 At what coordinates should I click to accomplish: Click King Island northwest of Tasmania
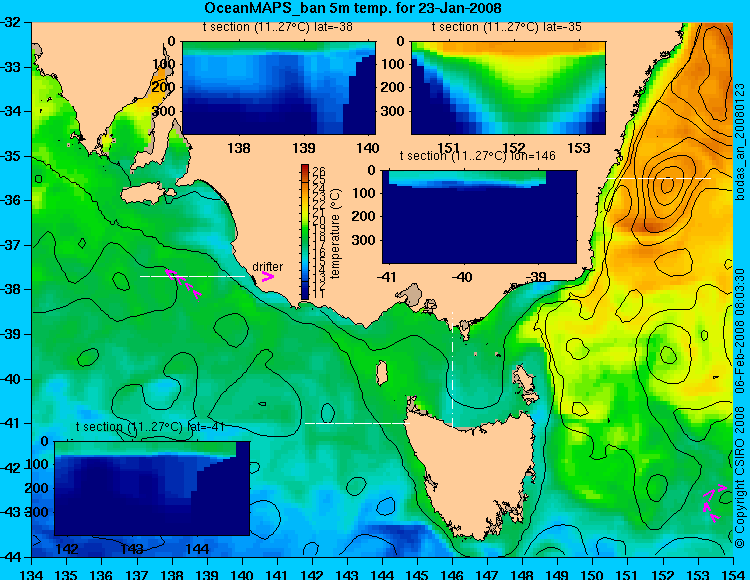coord(382,373)
